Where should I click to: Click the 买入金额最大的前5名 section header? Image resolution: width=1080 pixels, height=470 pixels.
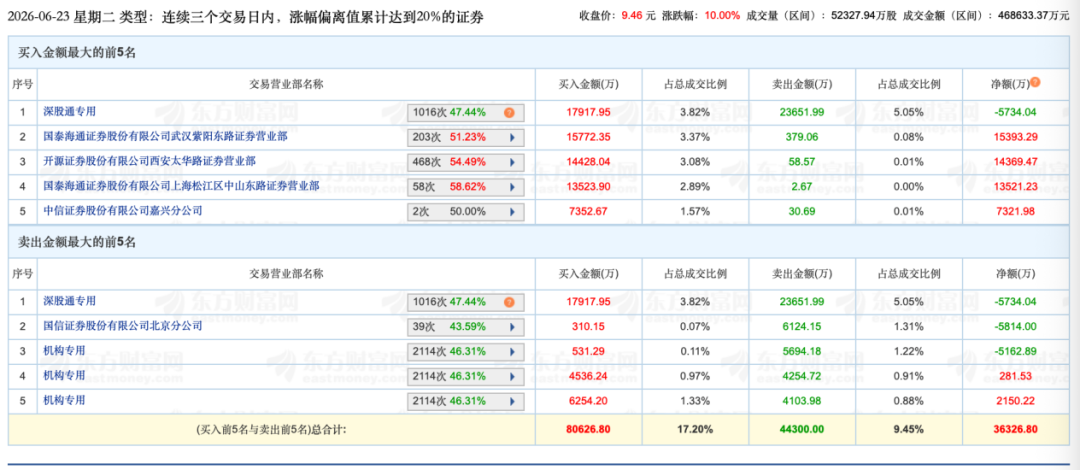pos(77,53)
